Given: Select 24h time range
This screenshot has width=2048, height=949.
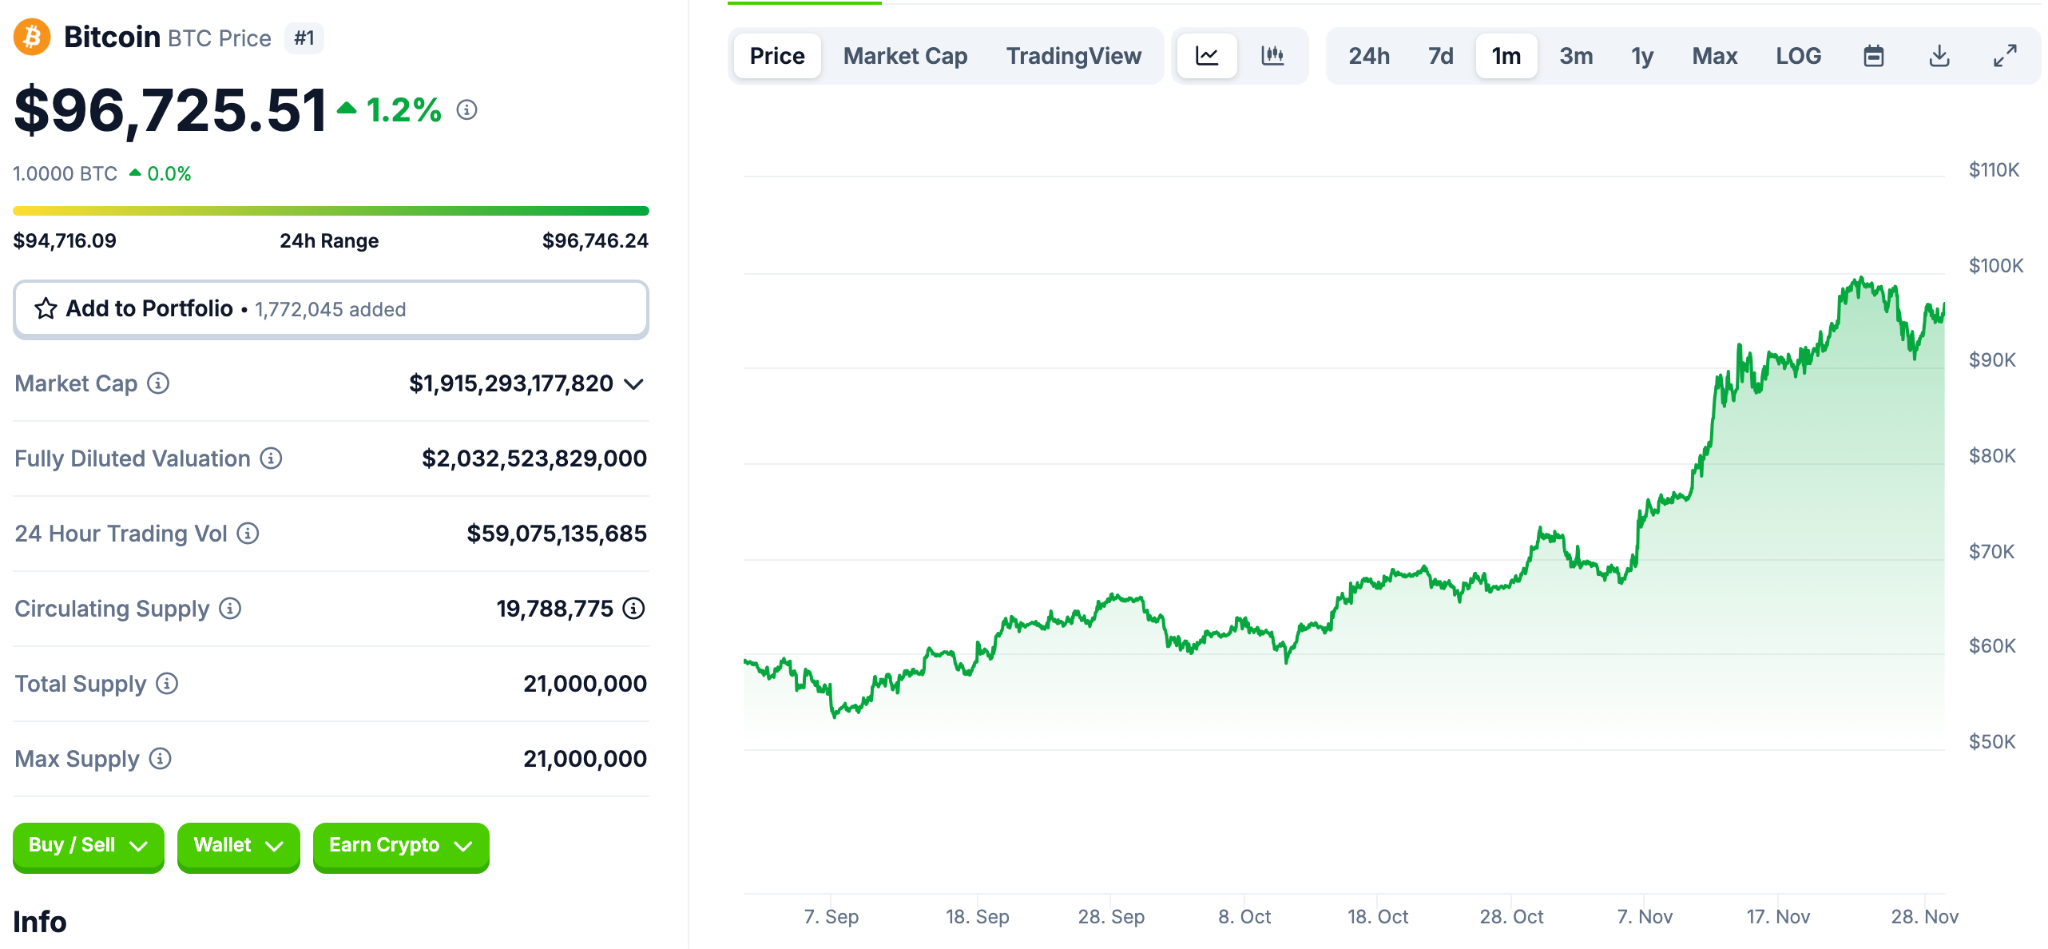Looking at the screenshot, I should click(1369, 56).
